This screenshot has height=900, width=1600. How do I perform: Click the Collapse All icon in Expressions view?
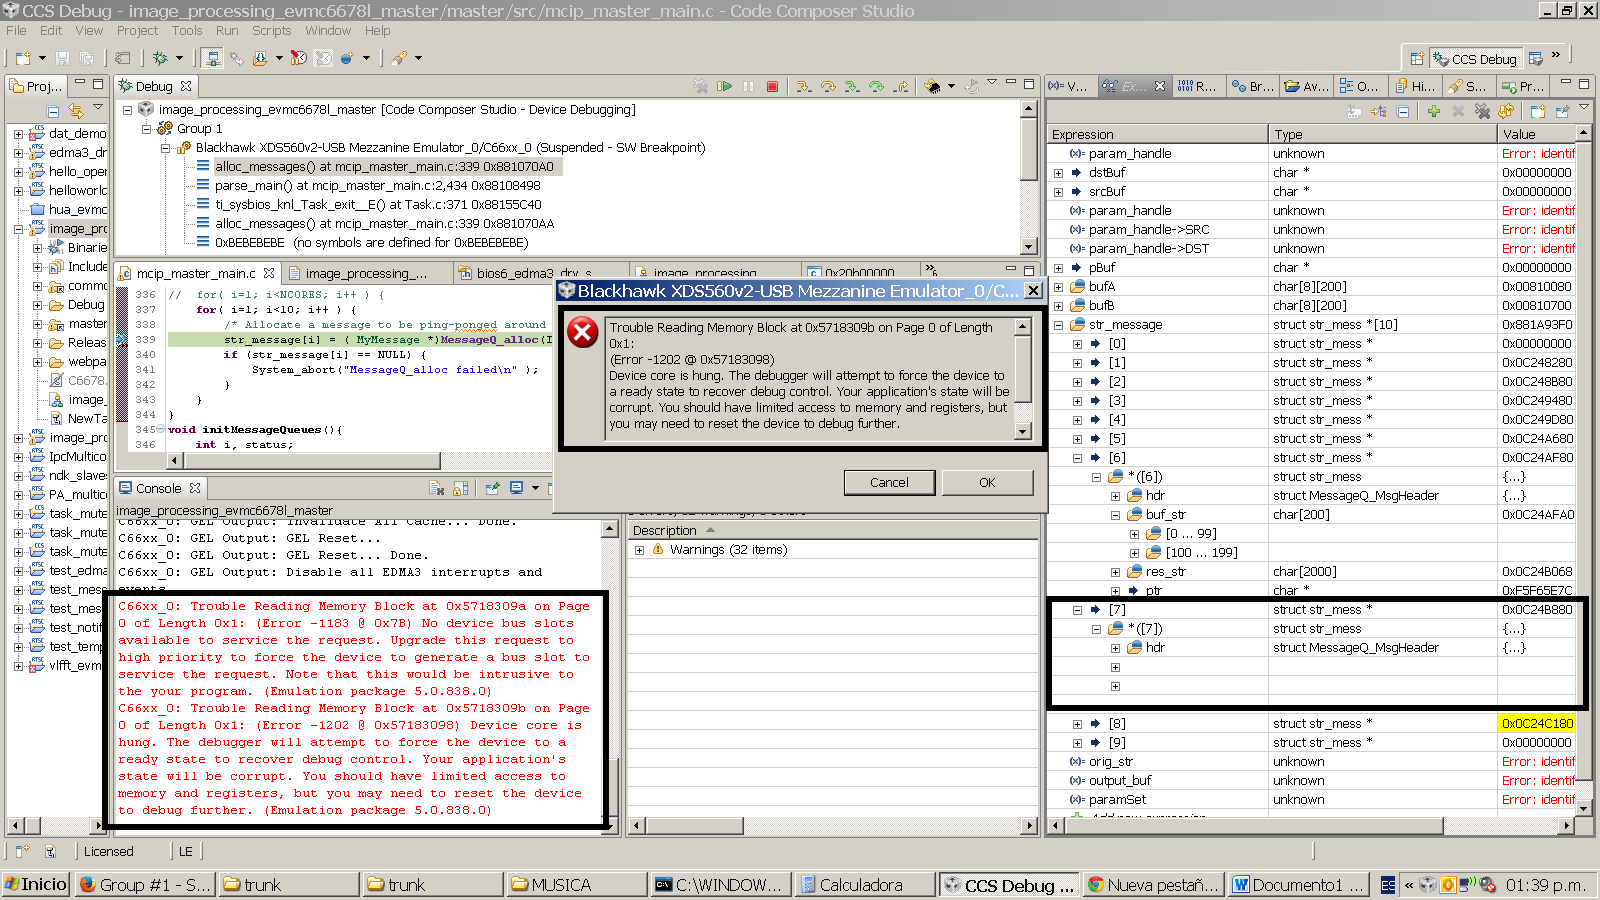[1402, 111]
